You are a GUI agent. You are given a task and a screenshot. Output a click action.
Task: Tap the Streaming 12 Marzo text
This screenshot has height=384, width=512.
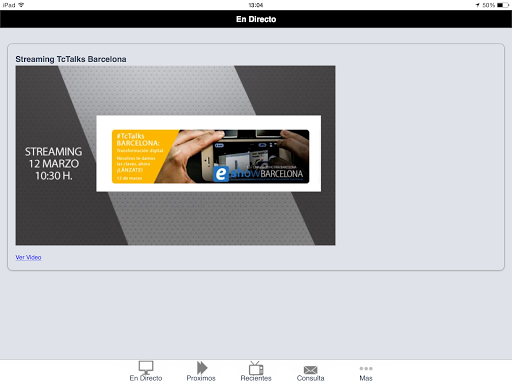pos(53,164)
